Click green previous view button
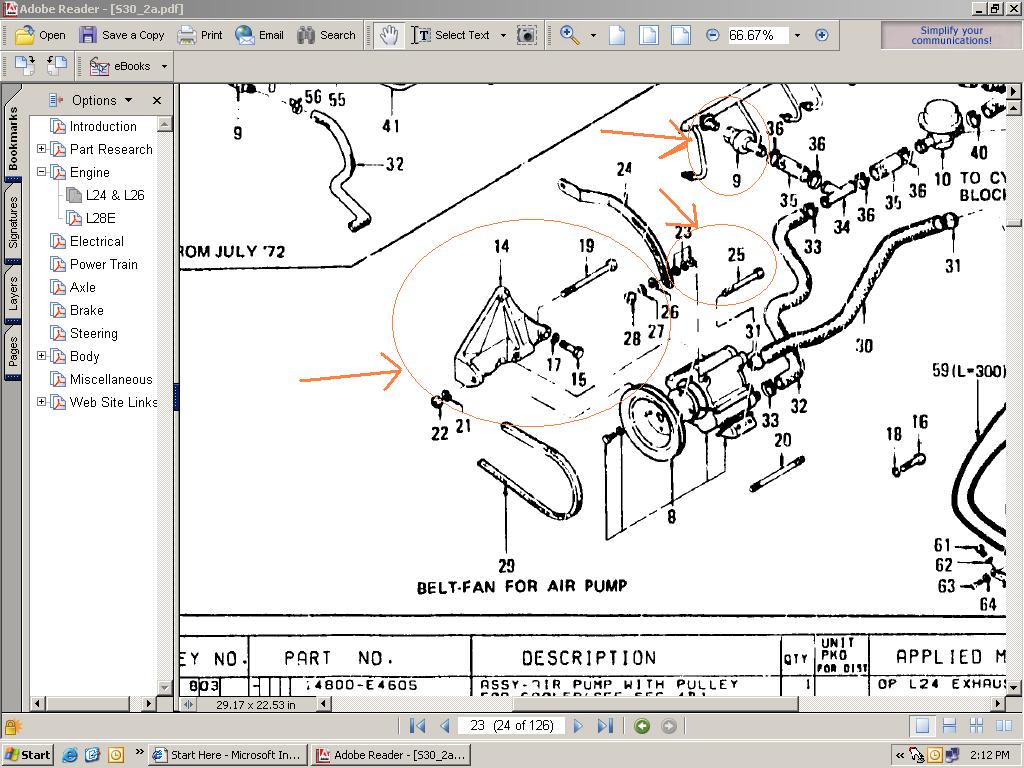The image size is (1024, 768). pyautogui.click(x=643, y=726)
